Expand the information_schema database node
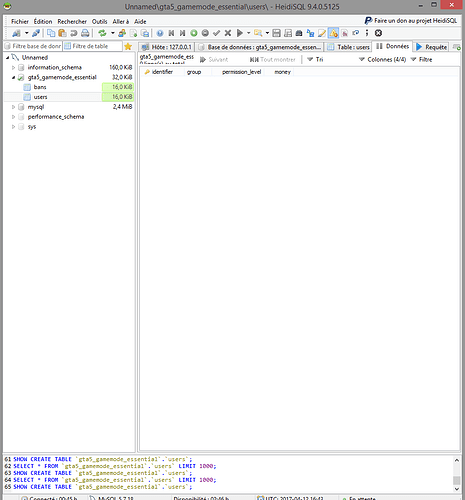 coord(13,67)
